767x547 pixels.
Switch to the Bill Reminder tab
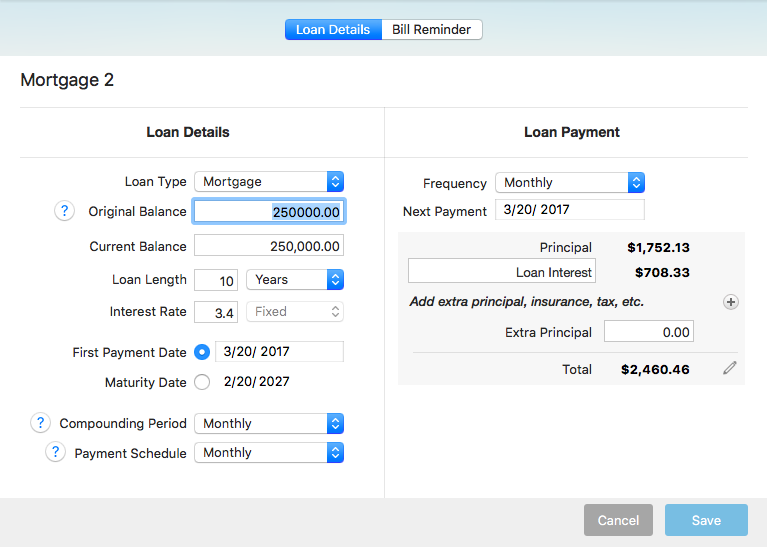click(x=431, y=30)
